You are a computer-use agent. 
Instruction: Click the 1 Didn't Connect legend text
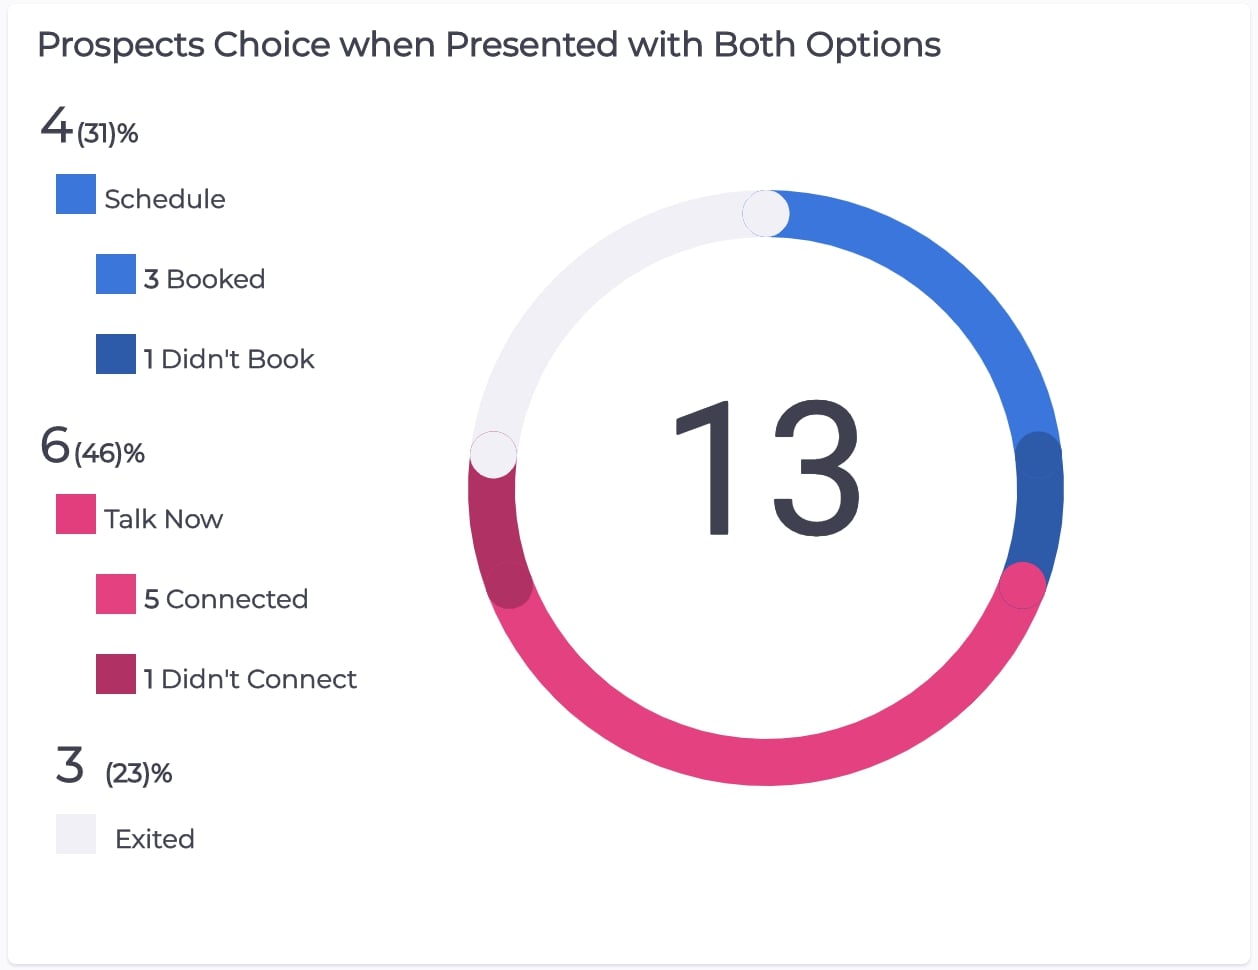point(250,679)
